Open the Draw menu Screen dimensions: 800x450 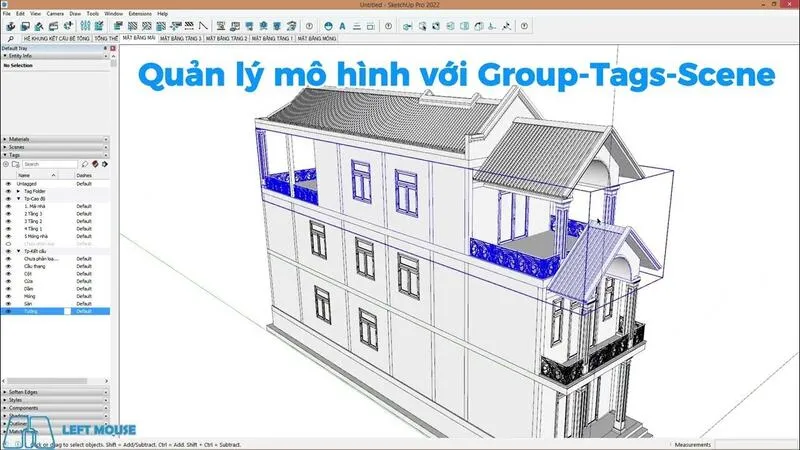(75, 14)
